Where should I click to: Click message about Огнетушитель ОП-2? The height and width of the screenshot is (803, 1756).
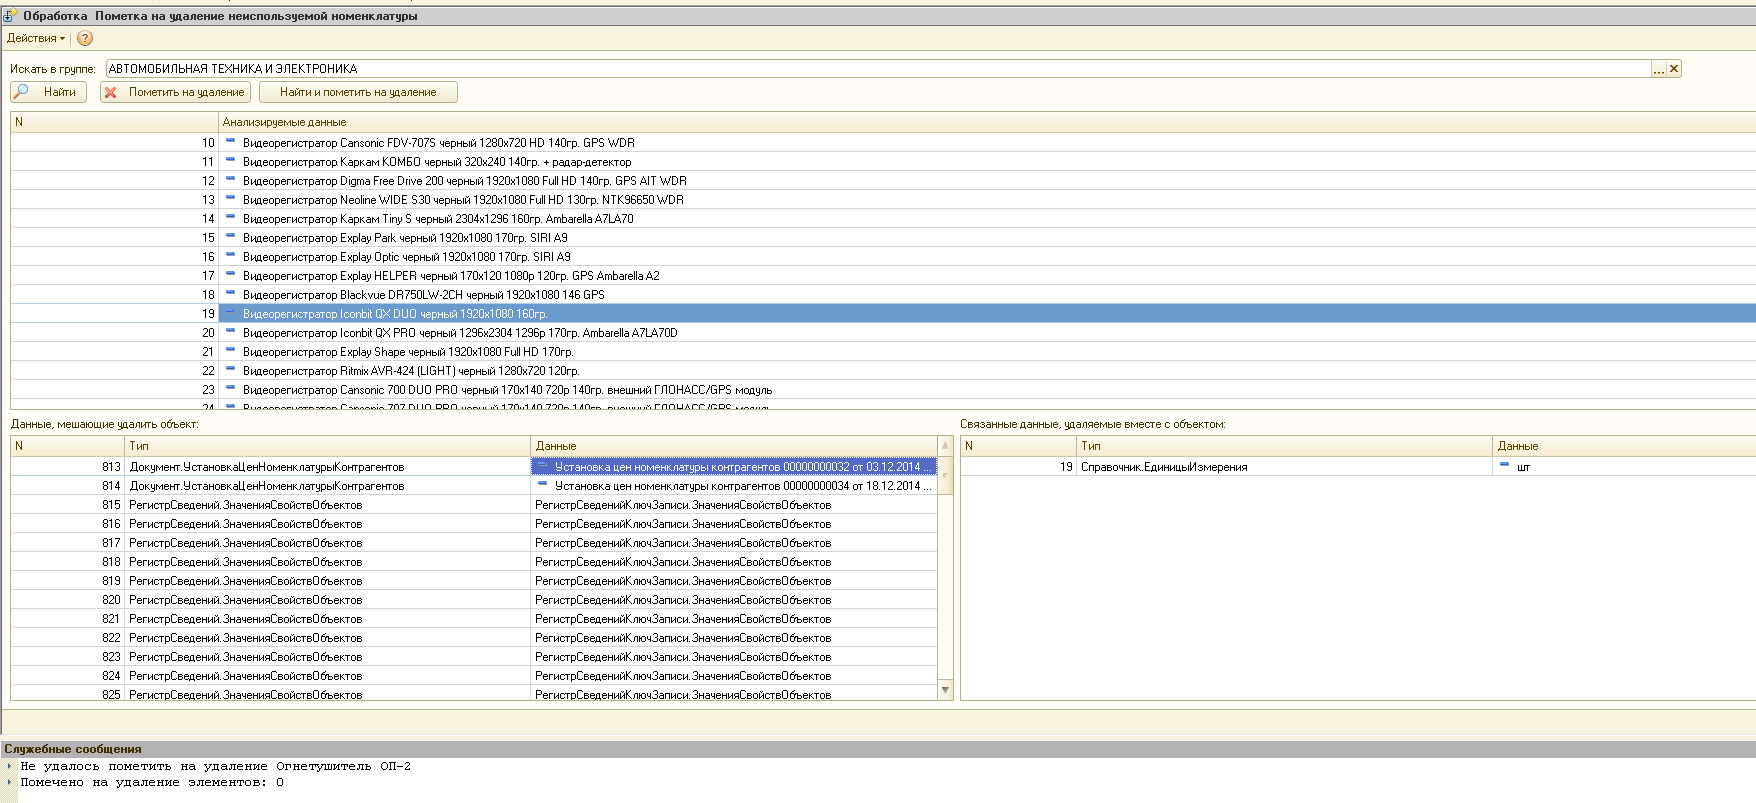(215, 767)
